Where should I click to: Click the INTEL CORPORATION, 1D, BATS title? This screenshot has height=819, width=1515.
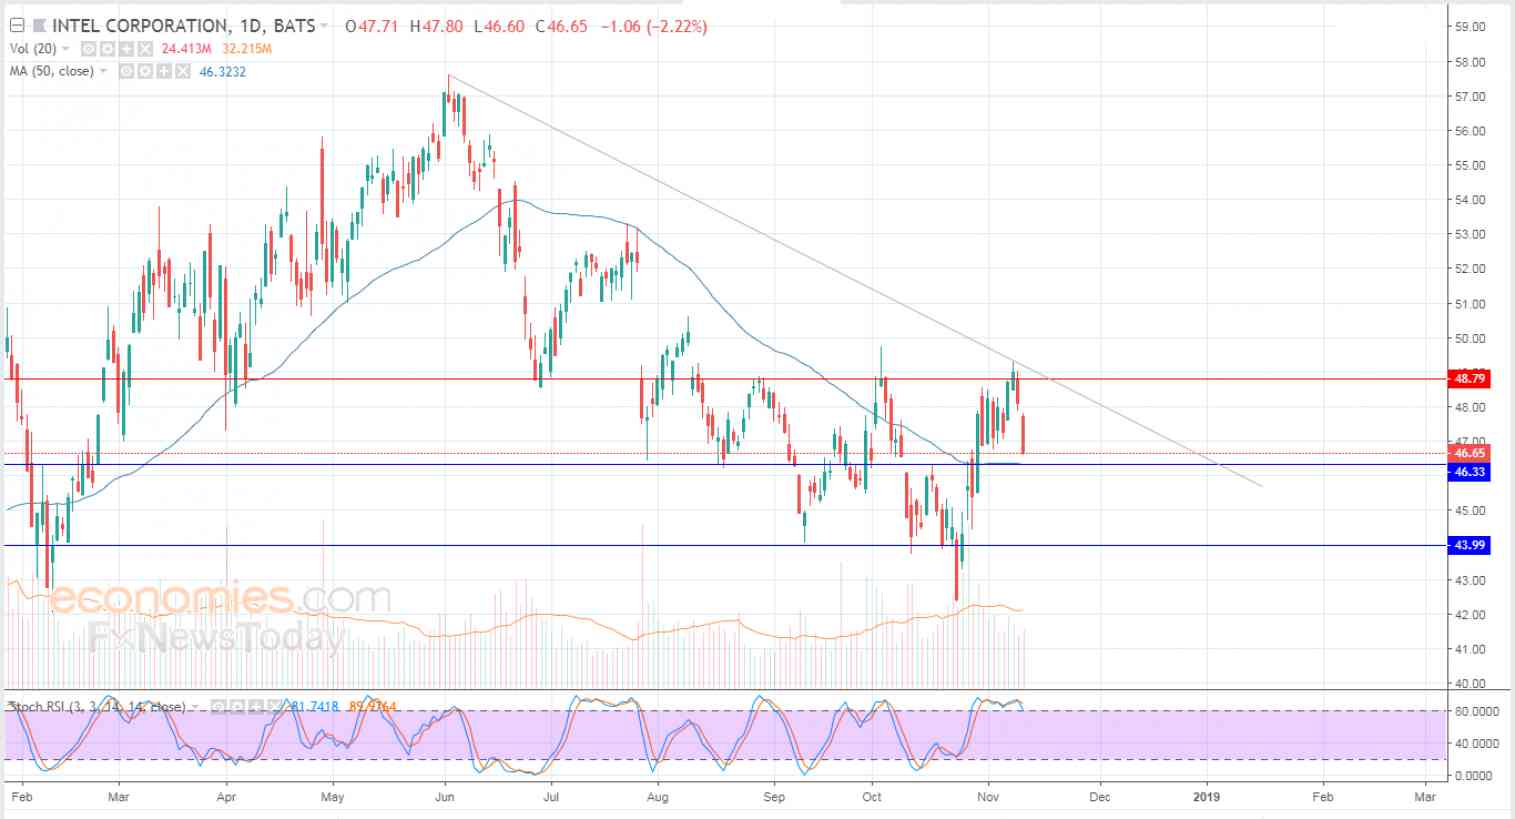184,26
